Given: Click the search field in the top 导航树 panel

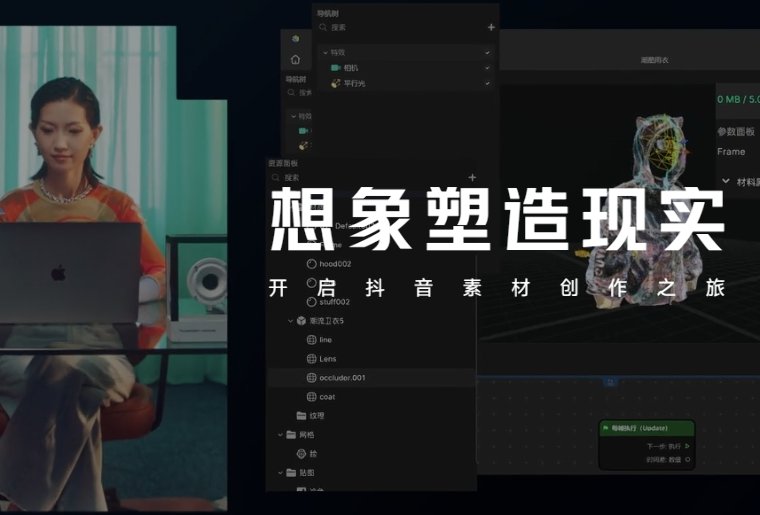Looking at the screenshot, I should point(401,28).
